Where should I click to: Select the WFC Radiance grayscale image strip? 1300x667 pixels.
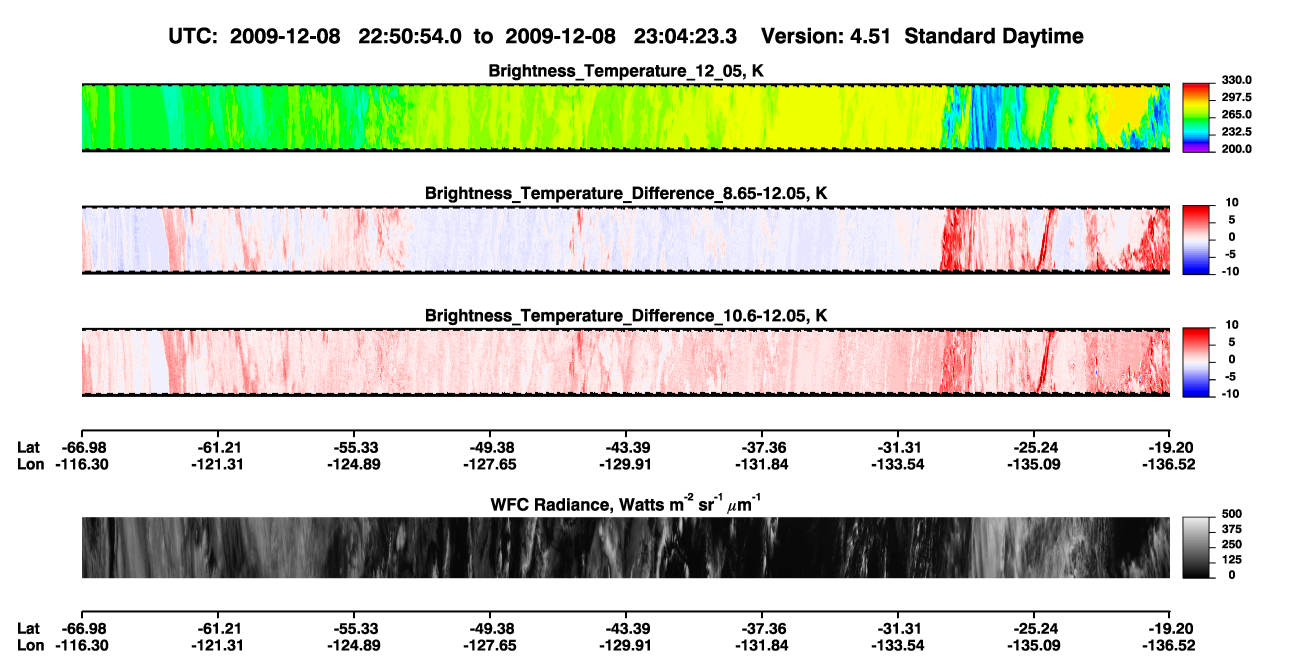pos(626,547)
